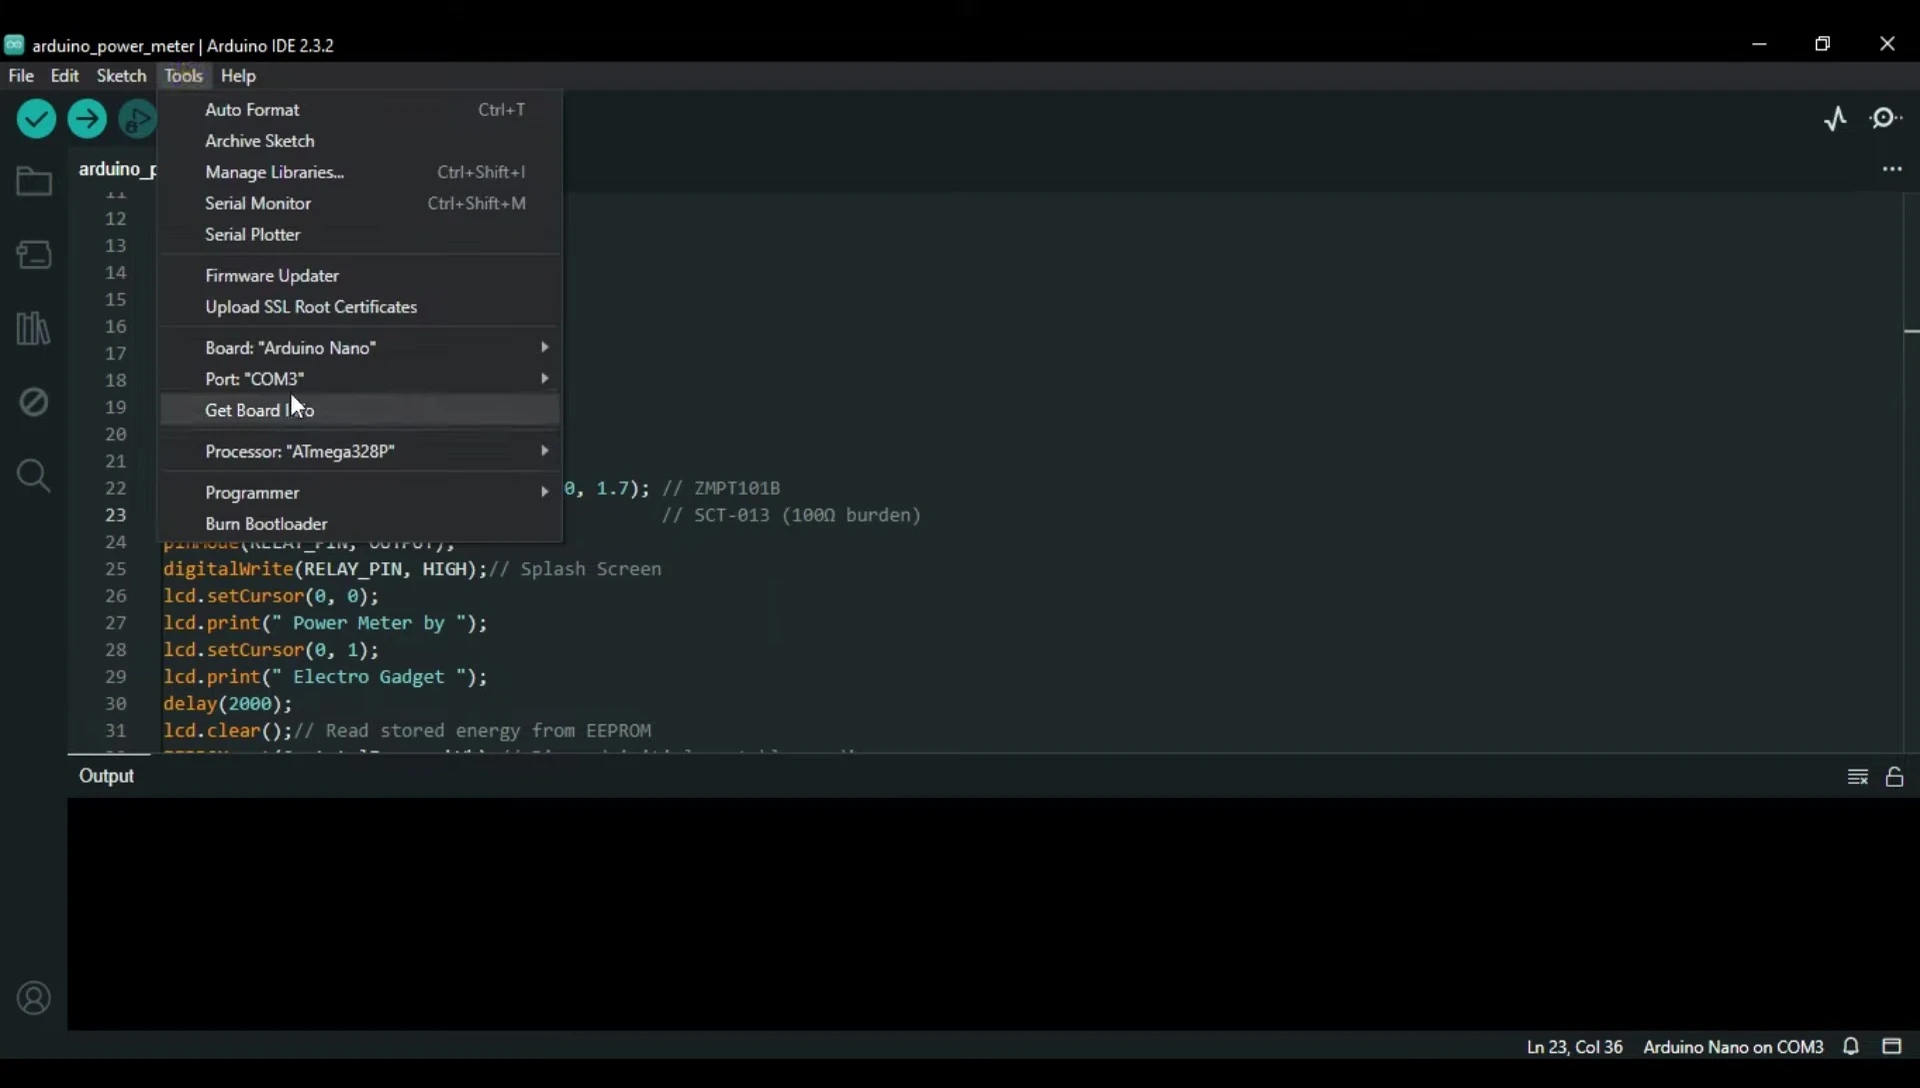Screen dimensions: 1920x1088
Task: Click the digitalWrite(RELAY_PIN, HIGH) code line
Action: click(x=412, y=569)
